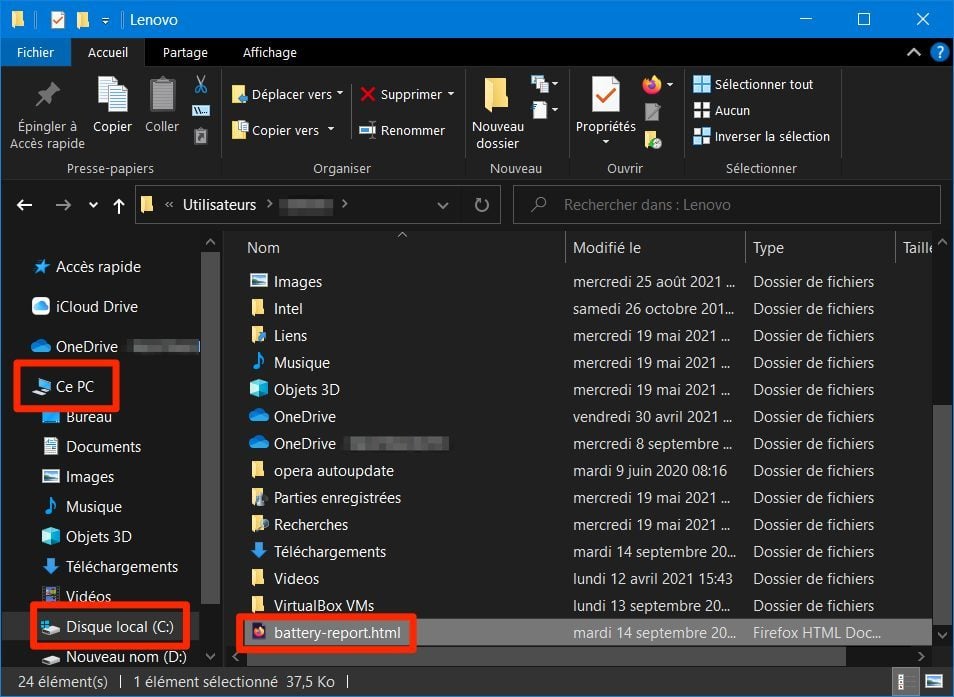Viewport: 954px width, 697px height.
Task: Click the help question mark icon
Action: pos(939,53)
